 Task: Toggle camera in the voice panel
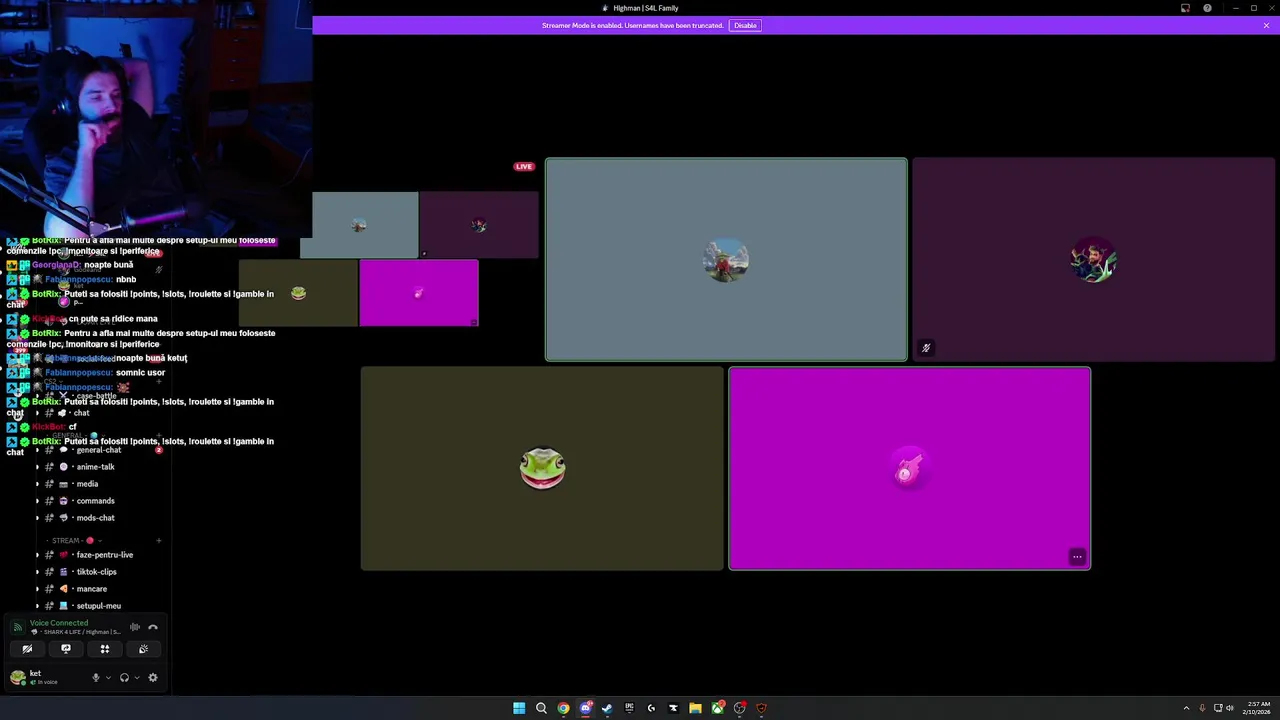click(x=27, y=649)
